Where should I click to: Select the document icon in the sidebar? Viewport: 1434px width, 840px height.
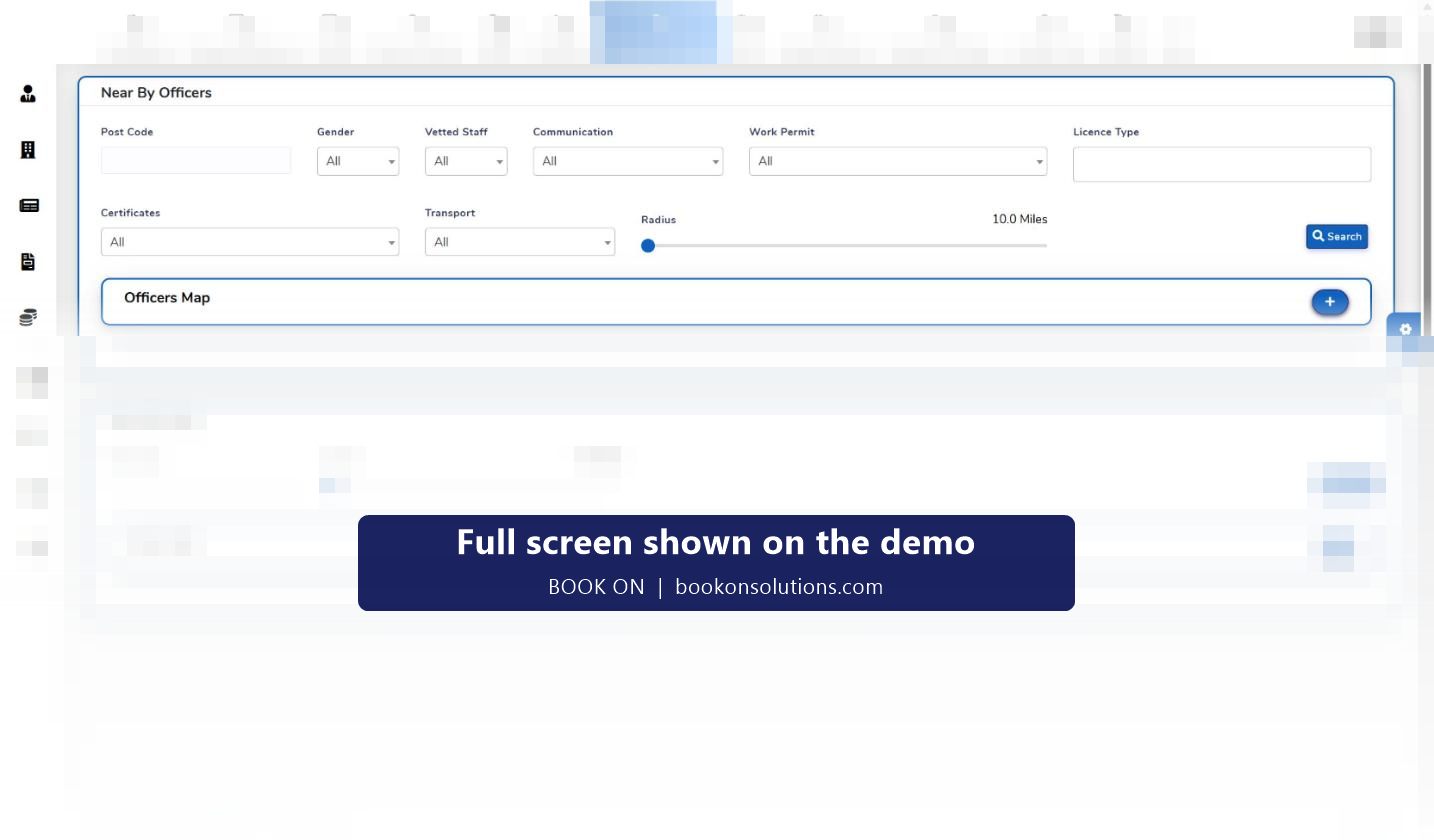(x=28, y=262)
